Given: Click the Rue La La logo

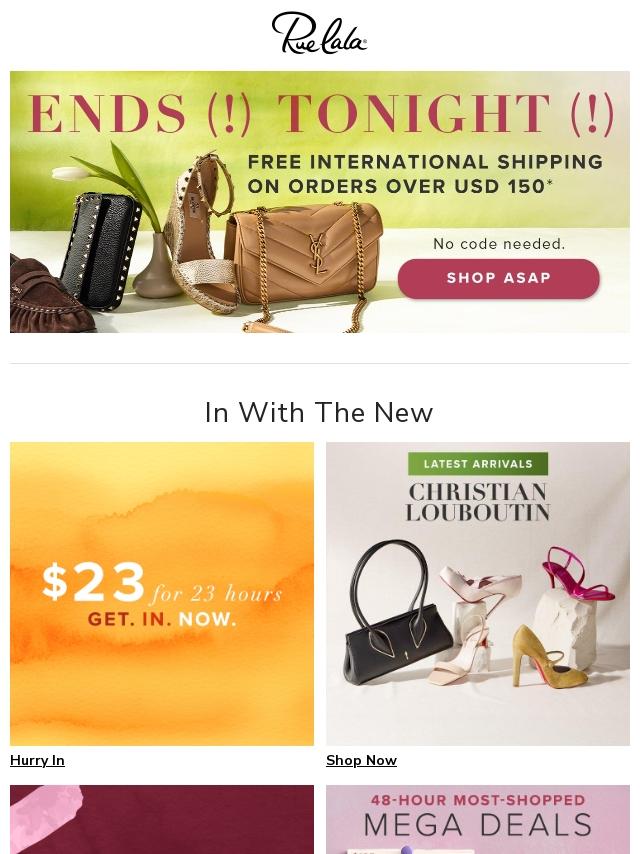Looking at the screenshot, I should 319,33.
